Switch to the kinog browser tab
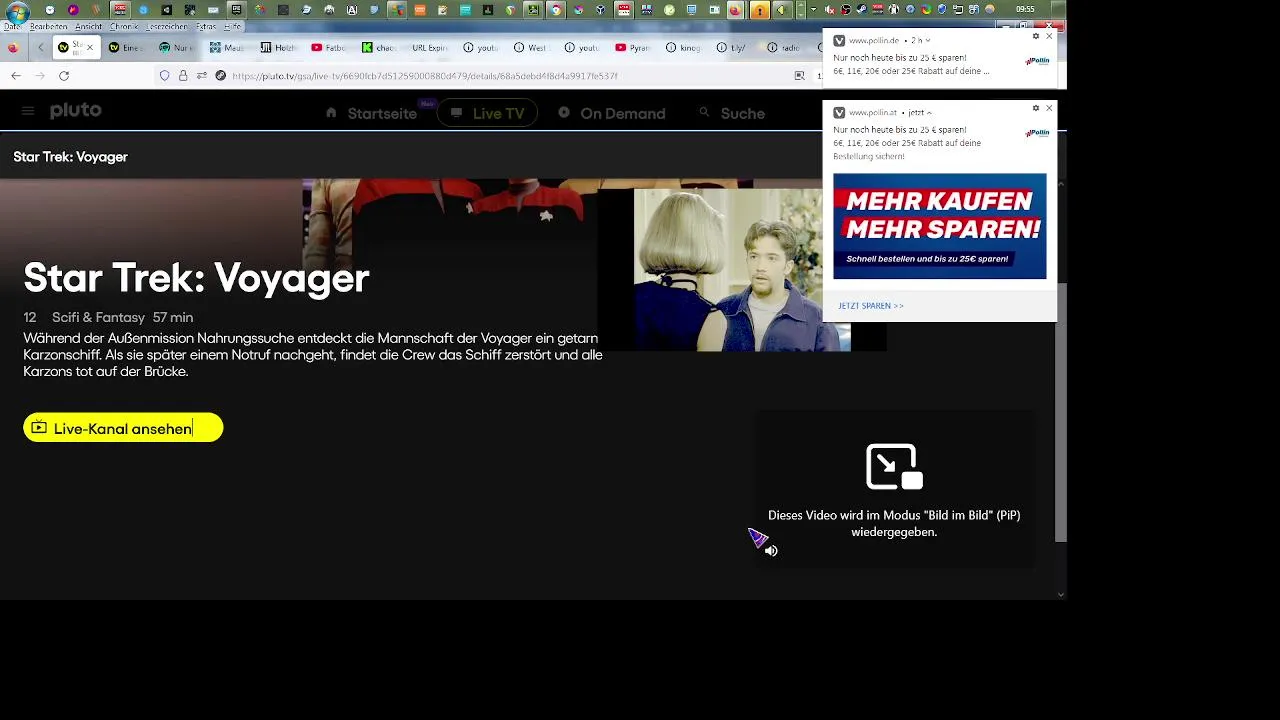The height and width of the screenshot is (720, 1280). point(683,47)
